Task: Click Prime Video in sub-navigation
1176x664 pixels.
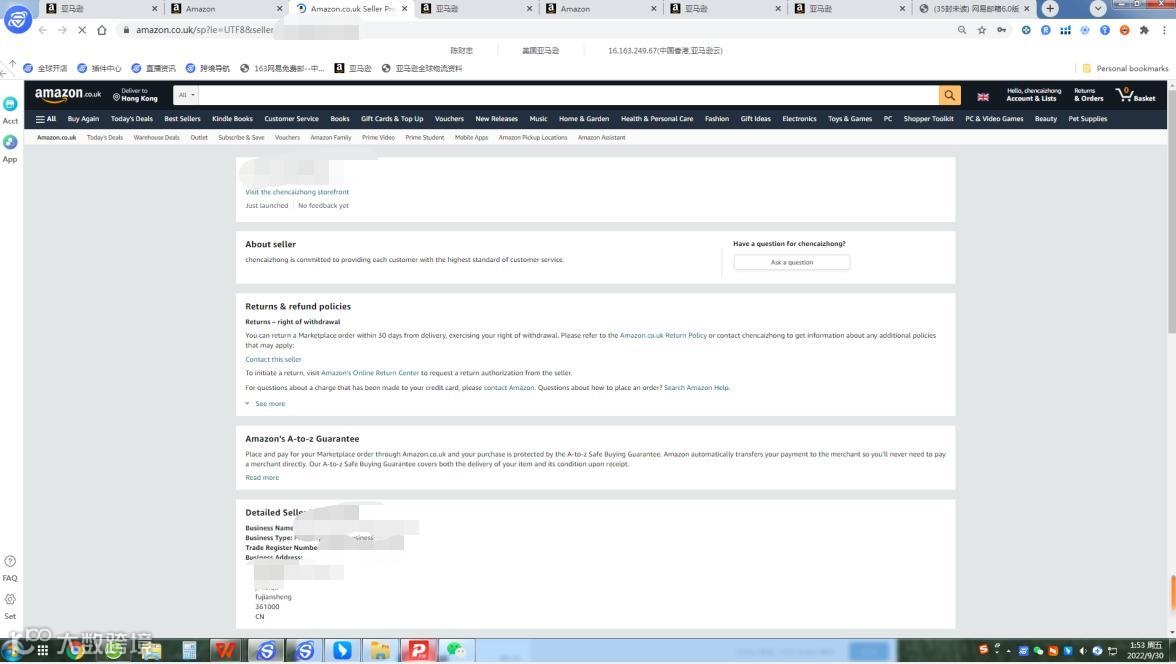Action: point(378,138)
